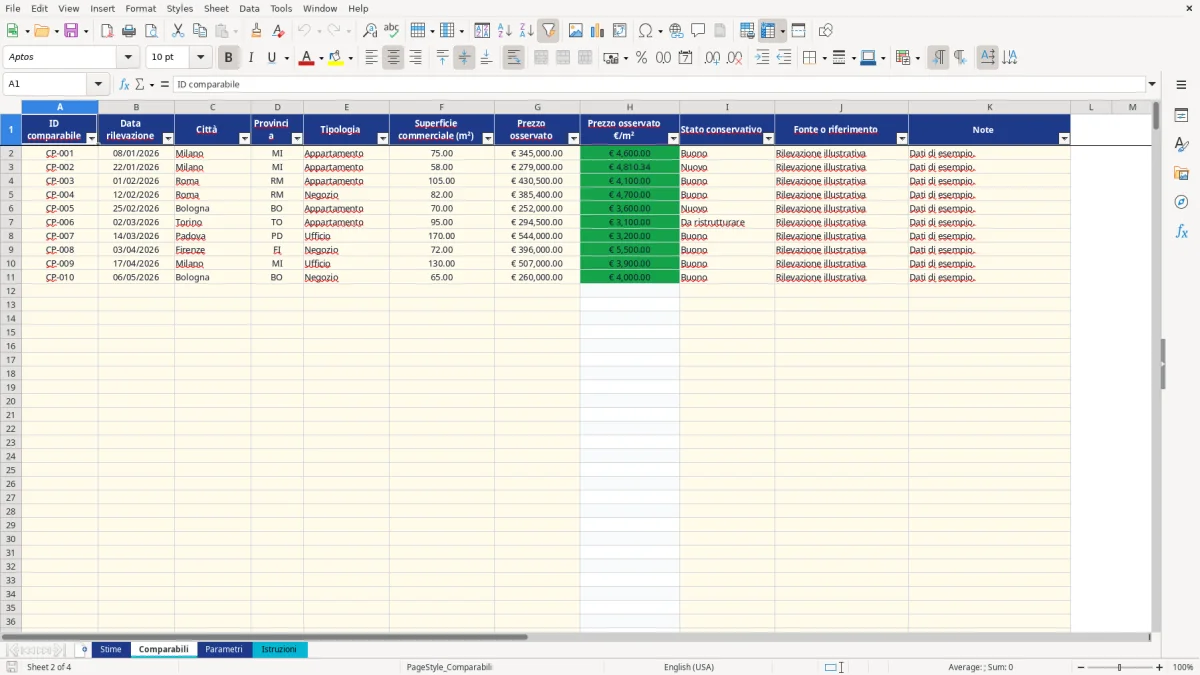This screenshot has height=675, width=1200.
Task: Copy the selection
Action: pos(200,31)
